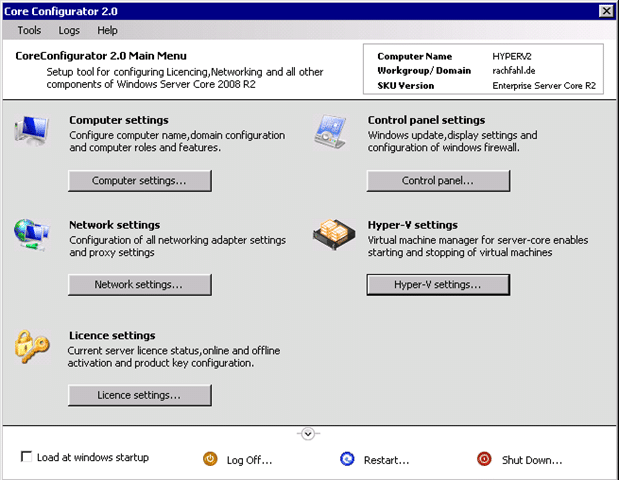Click the SKU Version label

click(405, 86)
